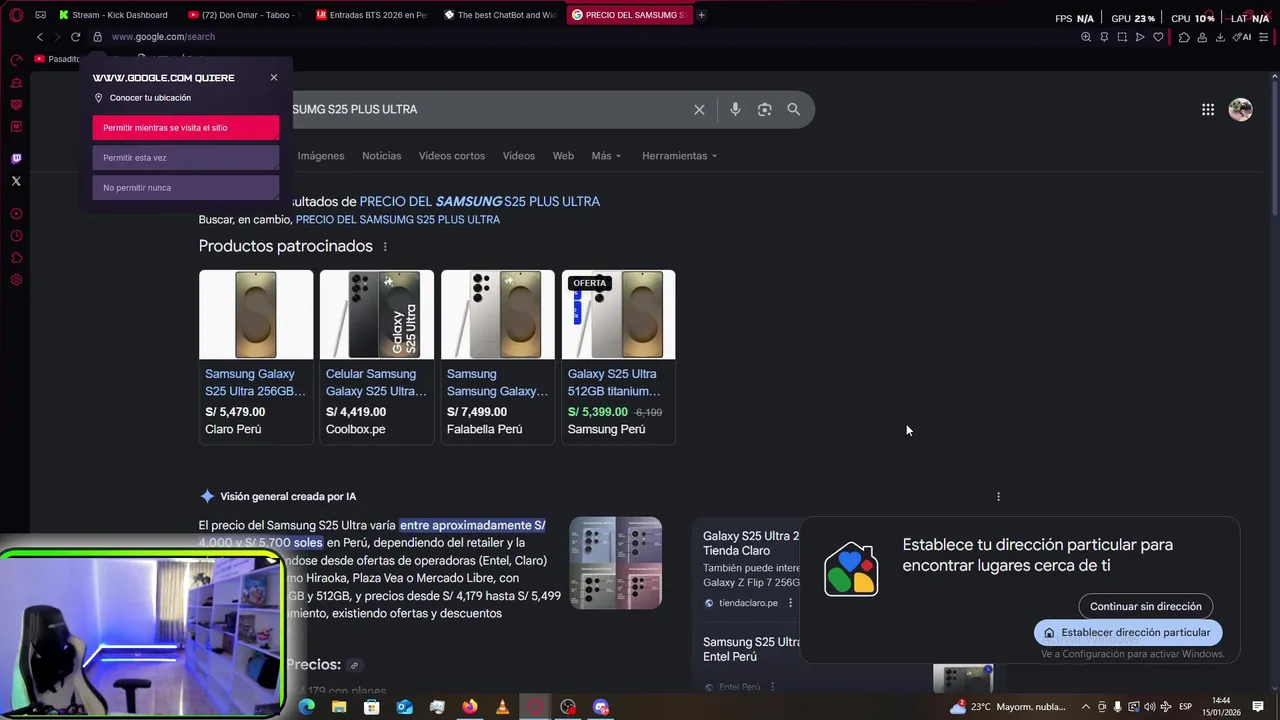Start voice search microphone
The height and width of the screenshot is (720, 1280).
point(735,109)
